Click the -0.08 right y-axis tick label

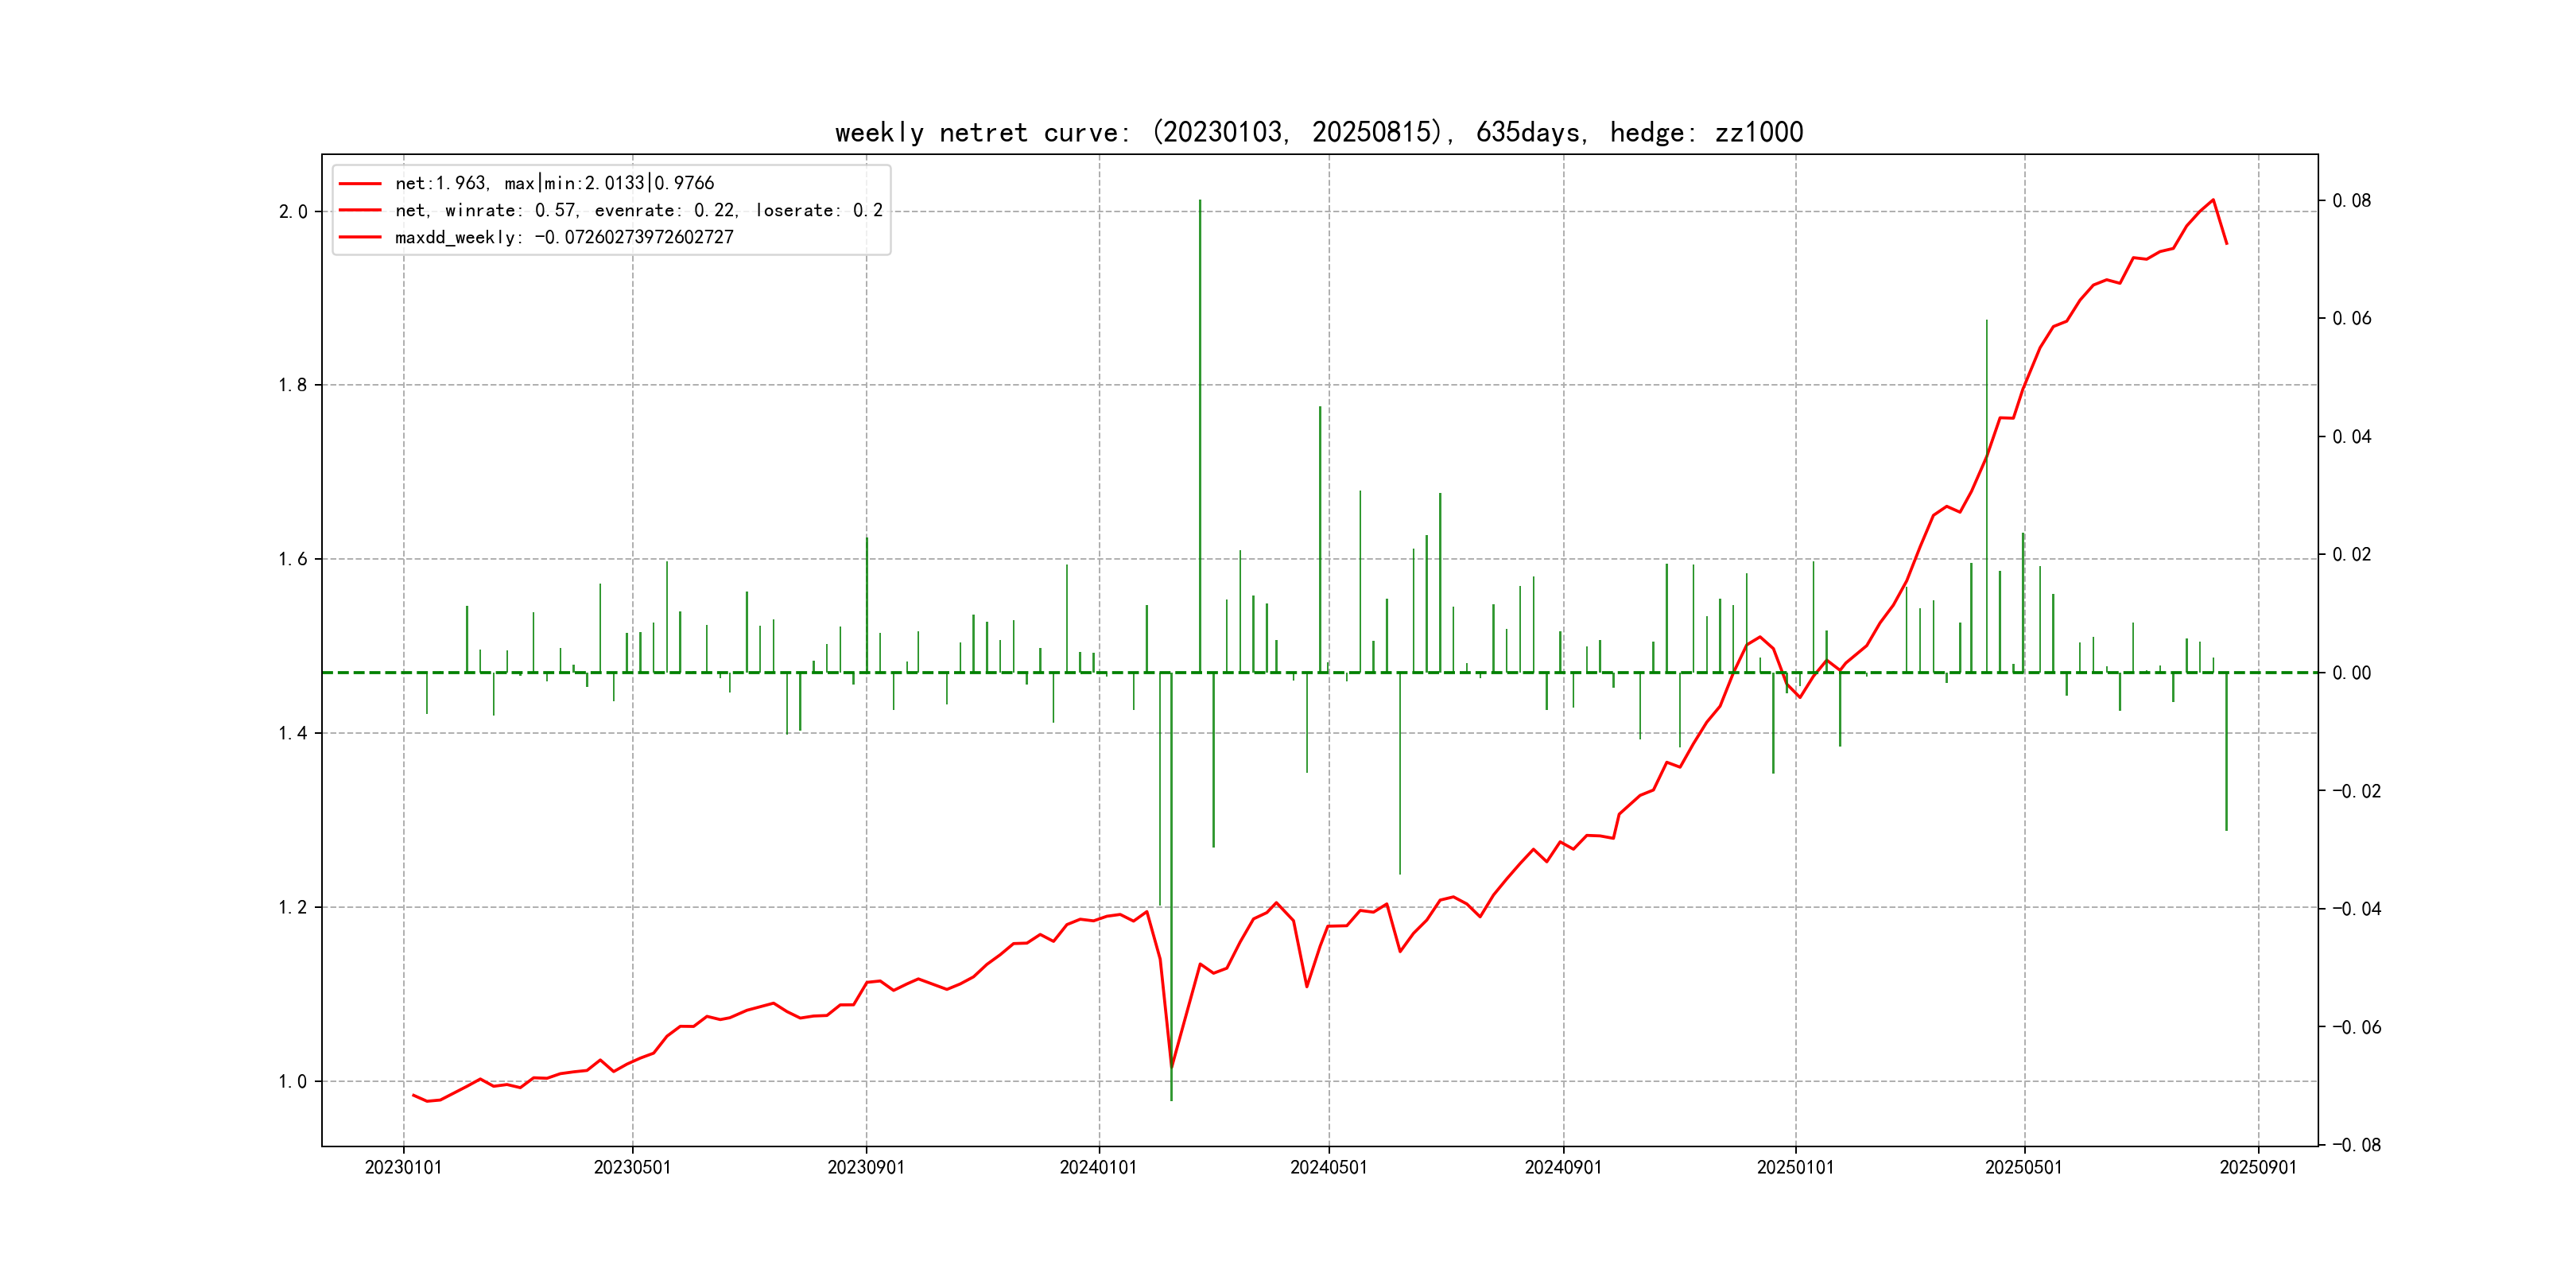pyautogui.click(x=2356, y=1145)
